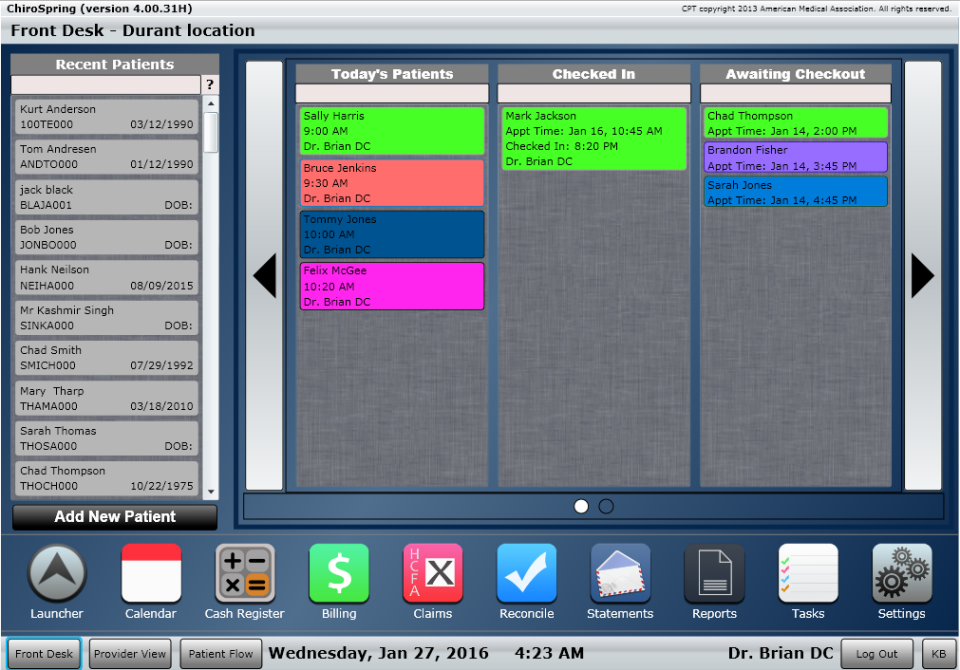This screenshot has width=960, height=670.
Task: Click recent patients scrollbar up arrow
Action: (211, 104)
